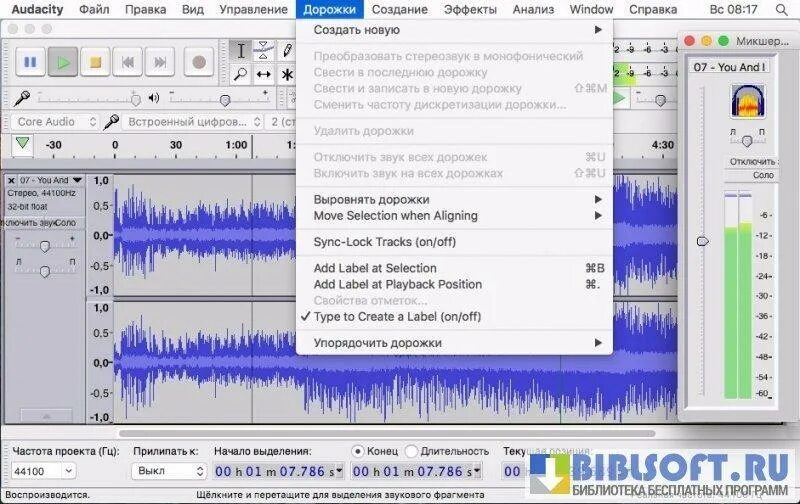
Task: Open the Snap To 'Выкл' dropdown
Action: pos(169,471)
